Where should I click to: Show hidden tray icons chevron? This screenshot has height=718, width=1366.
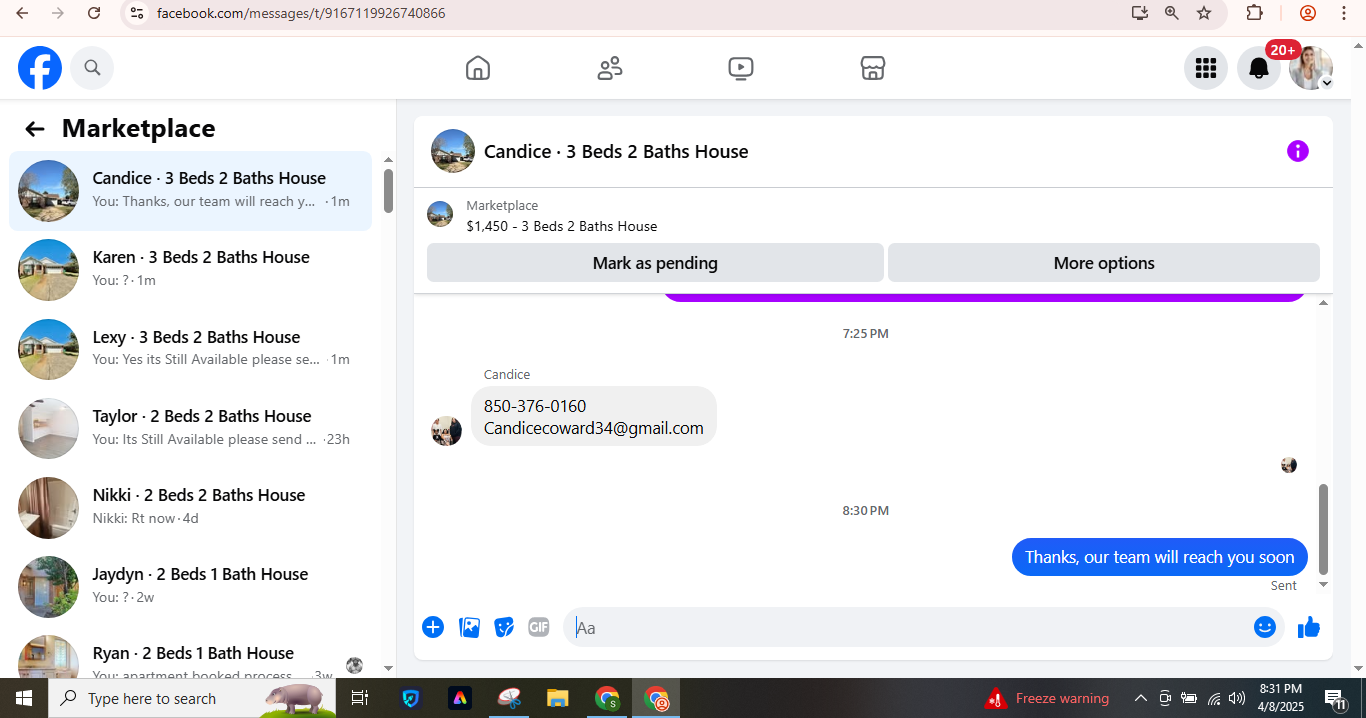point(1140,698)
